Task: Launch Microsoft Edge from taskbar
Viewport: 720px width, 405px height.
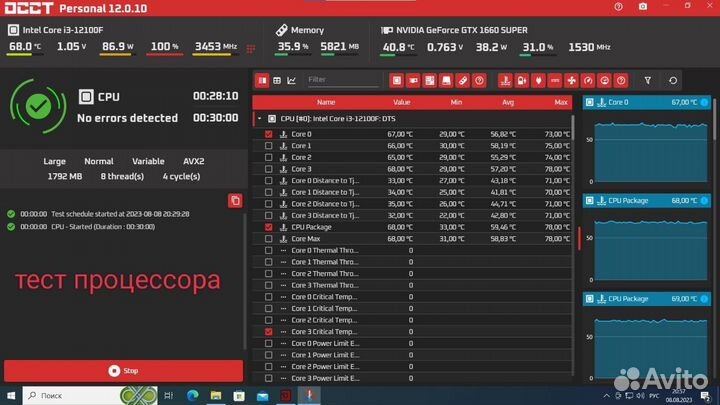Action: point(192,395)
